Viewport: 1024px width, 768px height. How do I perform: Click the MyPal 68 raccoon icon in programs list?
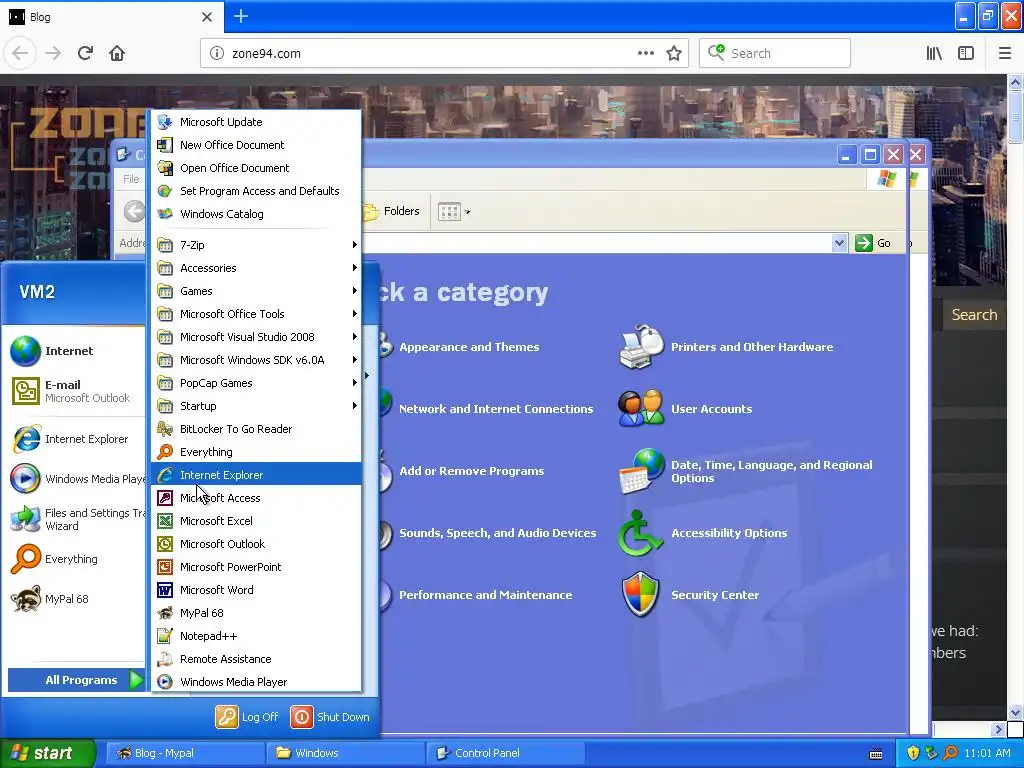165,613
